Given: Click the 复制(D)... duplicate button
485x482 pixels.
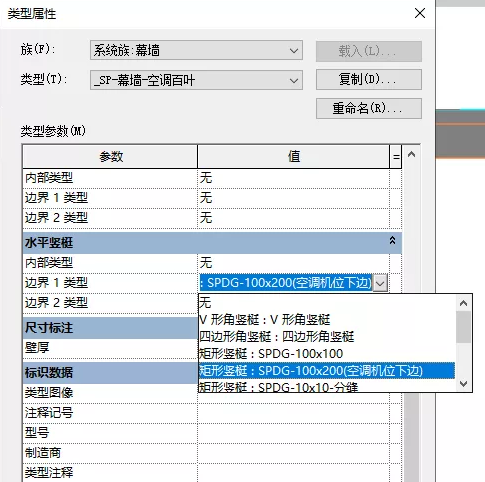Looking at the screenshot, I should 369,79.
